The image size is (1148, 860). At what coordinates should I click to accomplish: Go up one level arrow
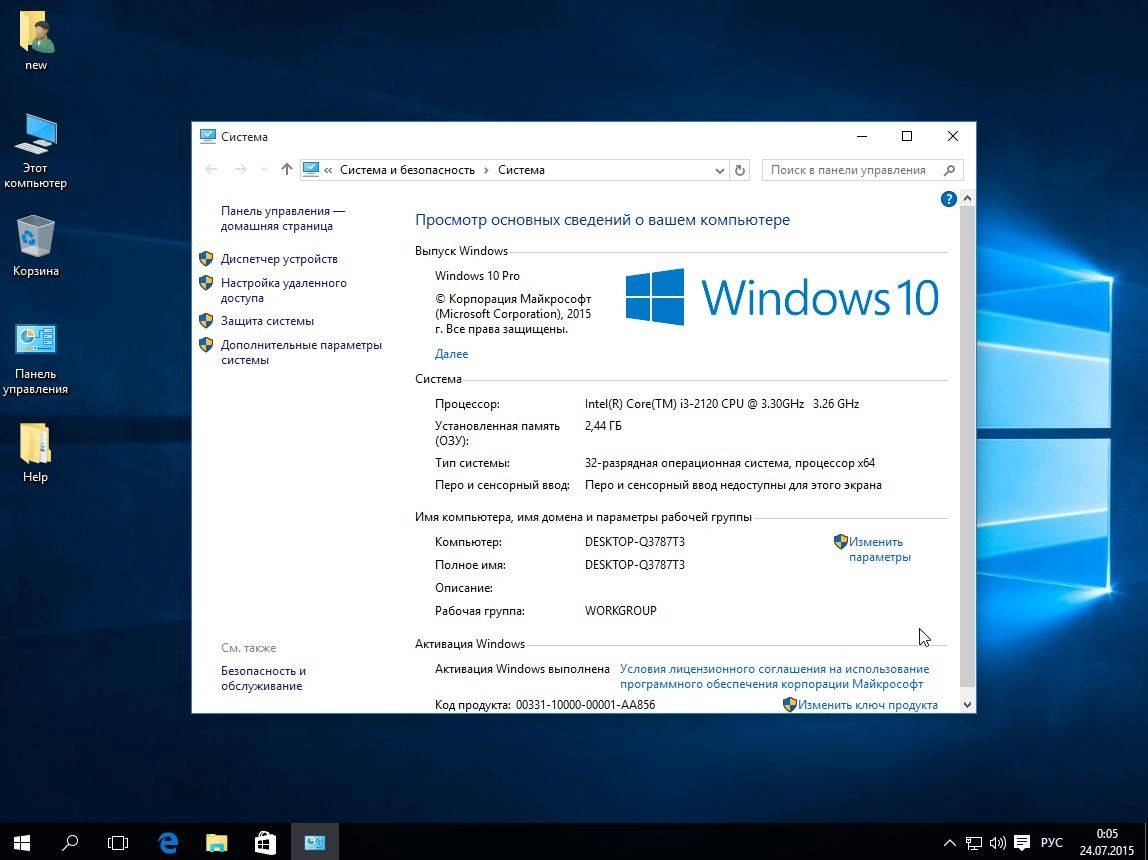[286, 170]
